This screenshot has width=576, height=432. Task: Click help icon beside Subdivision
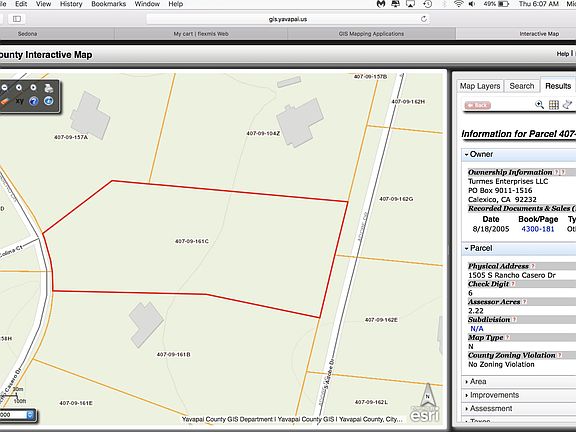pyautogui.click(x=514, y=320)
